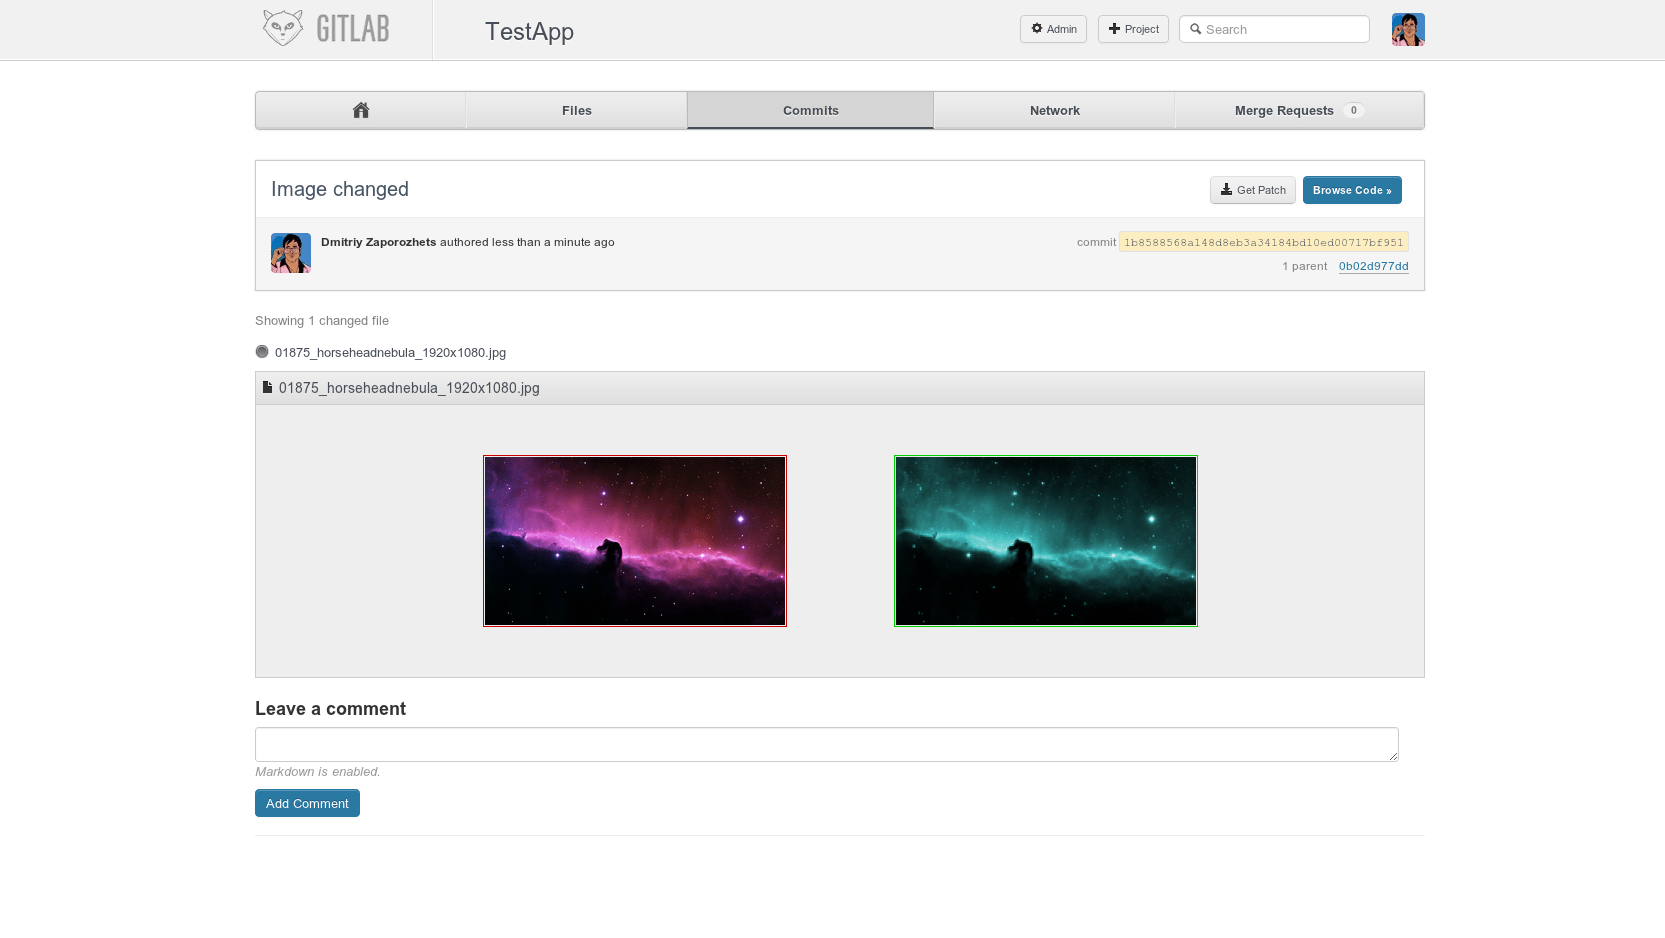Switch to the Files tab

[576, 110]
